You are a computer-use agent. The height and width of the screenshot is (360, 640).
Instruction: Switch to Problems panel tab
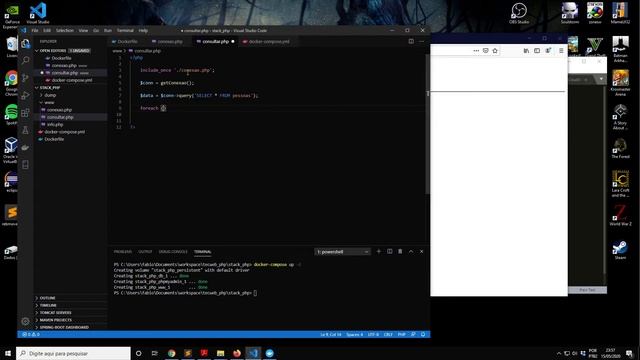[123, 252]
